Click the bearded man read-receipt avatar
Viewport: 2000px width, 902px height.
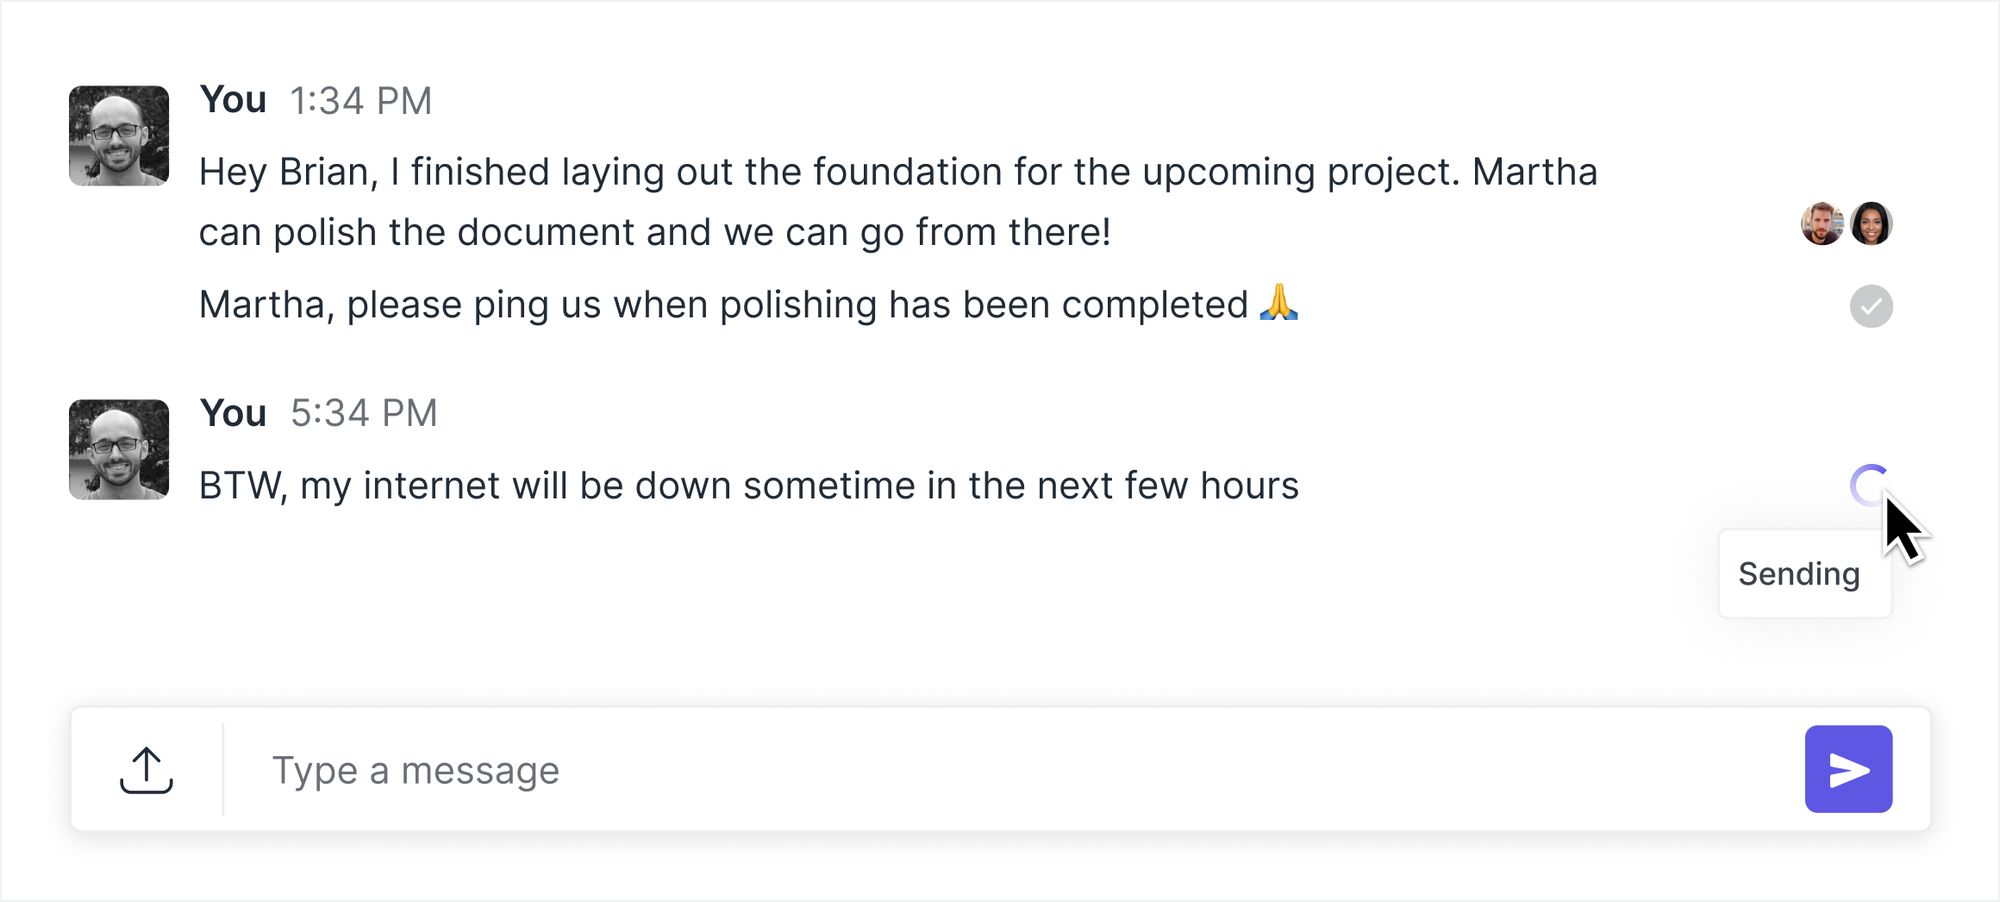point(1822,223)
